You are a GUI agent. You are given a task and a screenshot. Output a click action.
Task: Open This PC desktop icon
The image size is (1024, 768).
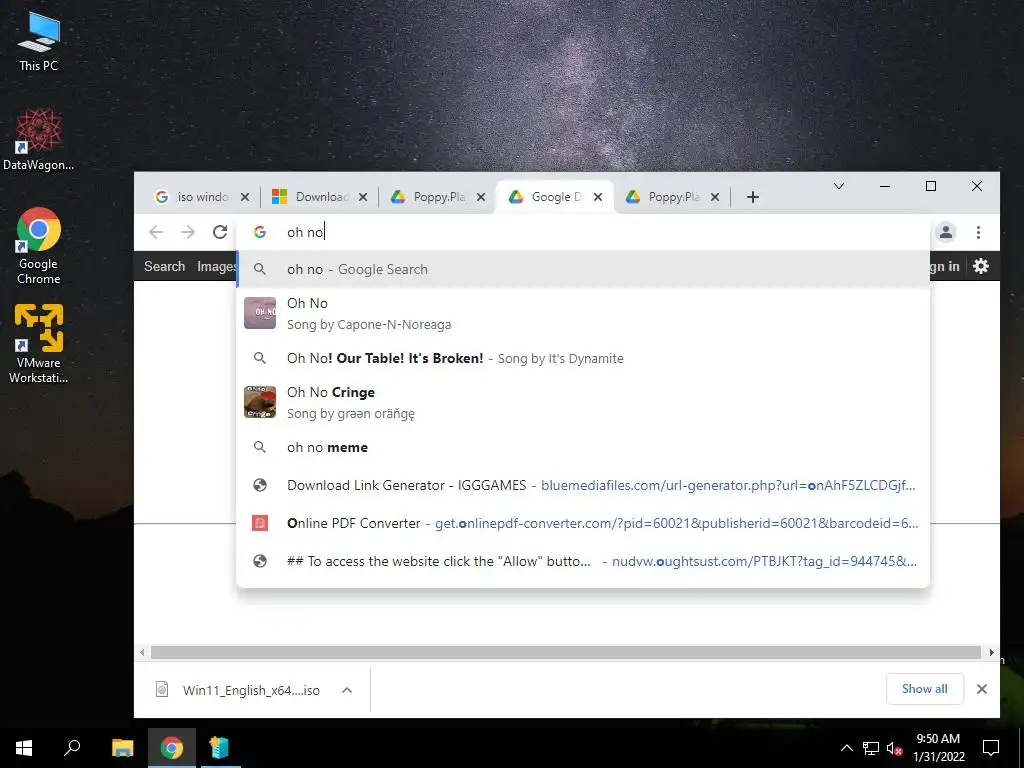coord(39,42)
